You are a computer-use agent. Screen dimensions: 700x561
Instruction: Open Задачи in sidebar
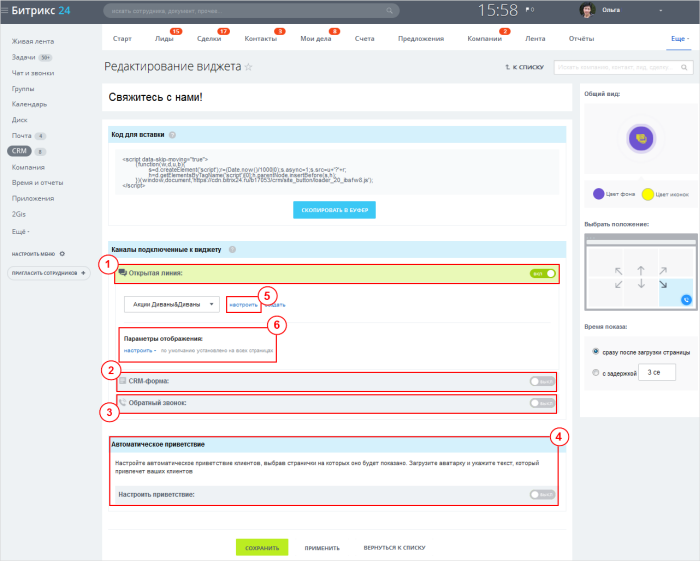[x=24, y=57]
